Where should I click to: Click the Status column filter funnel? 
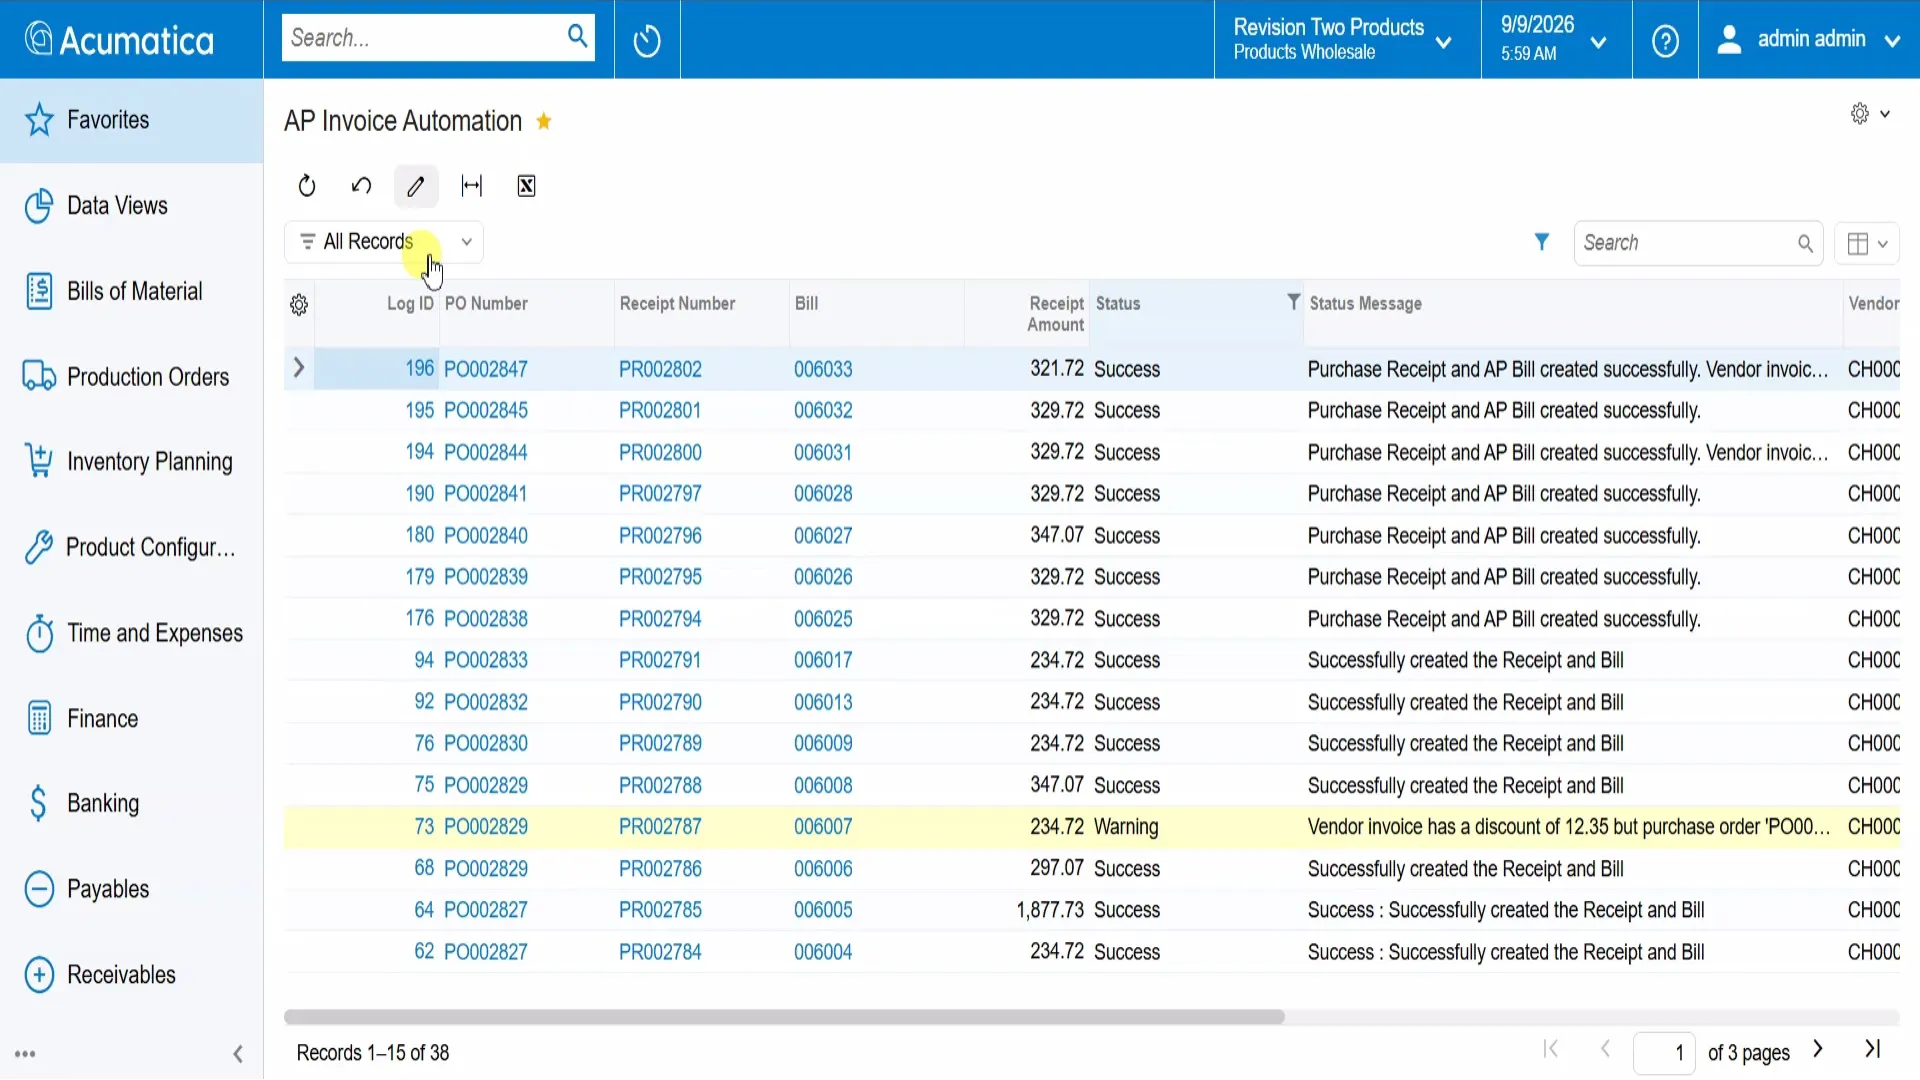(1293, 302)
